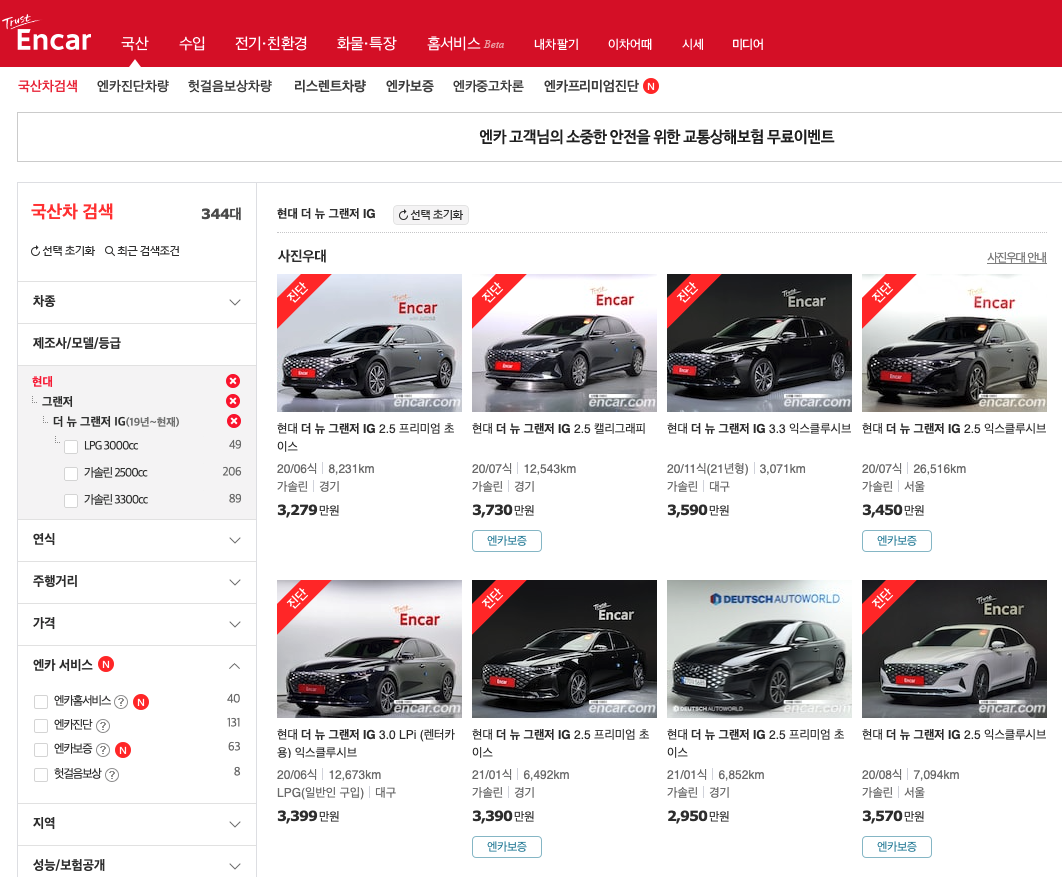Click 엔카보증 button under the 3,450만원 car
The height and width of the screenshot is (877, 1062).
coord(897,541)
